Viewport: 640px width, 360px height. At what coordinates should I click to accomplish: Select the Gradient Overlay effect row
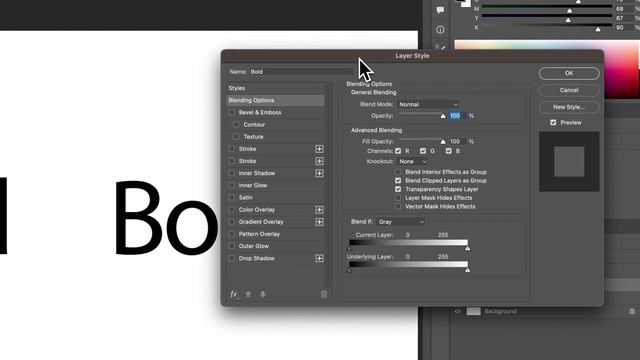coord(275,222)
